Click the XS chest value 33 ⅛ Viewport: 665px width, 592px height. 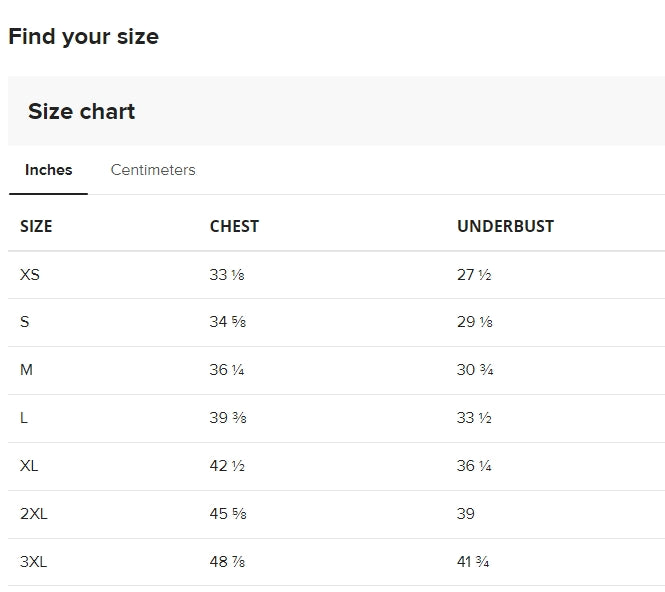tap(227, 275)
